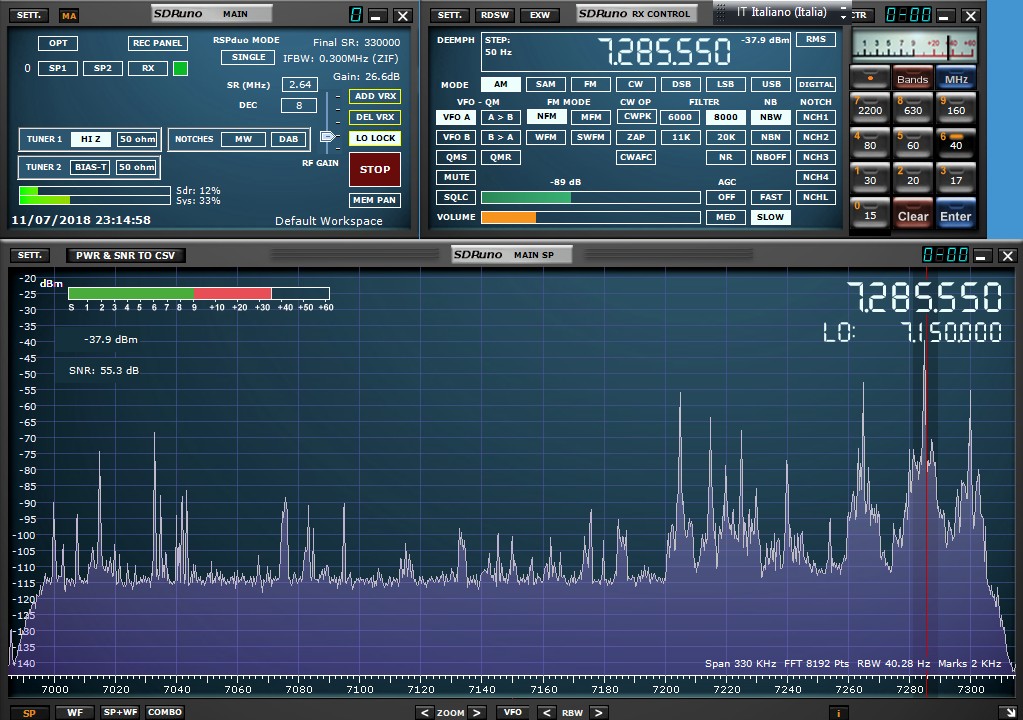Set AGC to FAST

coord(771,197)
